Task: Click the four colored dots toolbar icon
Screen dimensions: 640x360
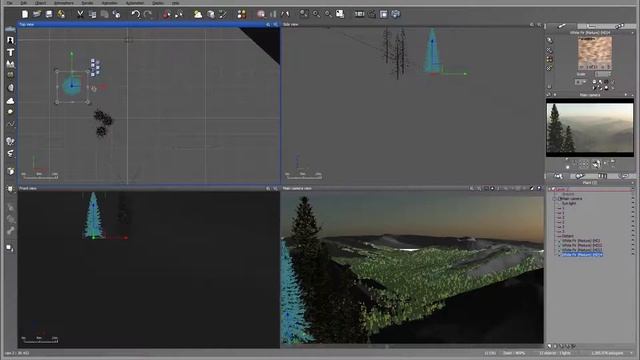Action: 242,14
